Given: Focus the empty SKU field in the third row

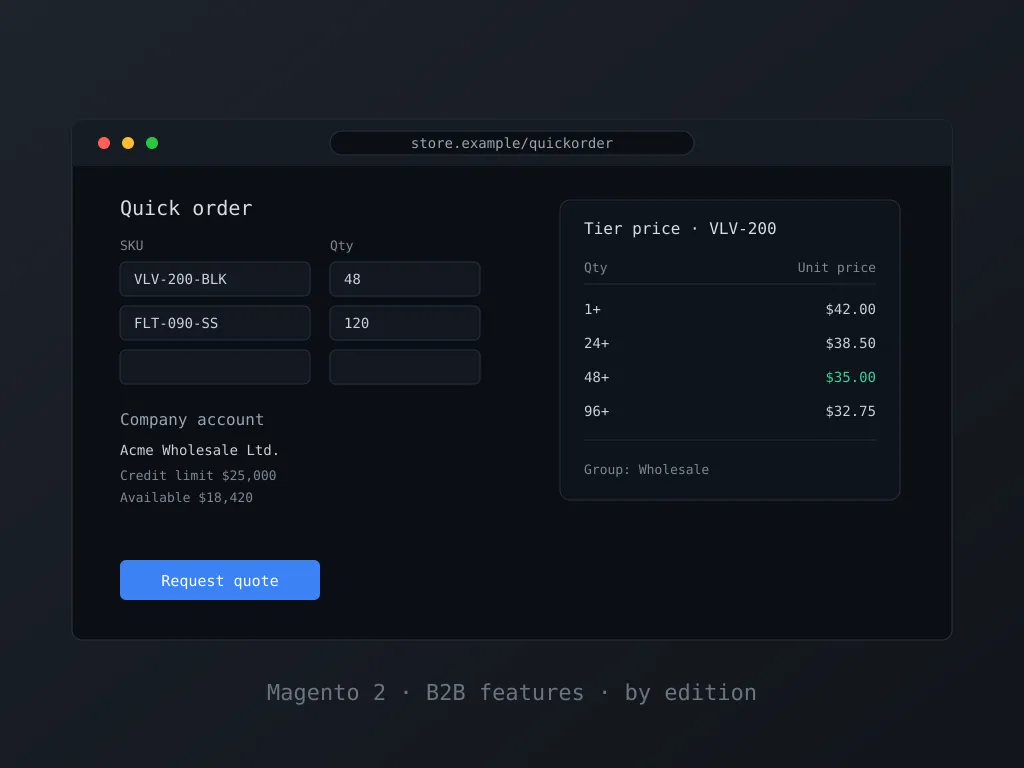Looking at the screenshot, I should [215, 366].
